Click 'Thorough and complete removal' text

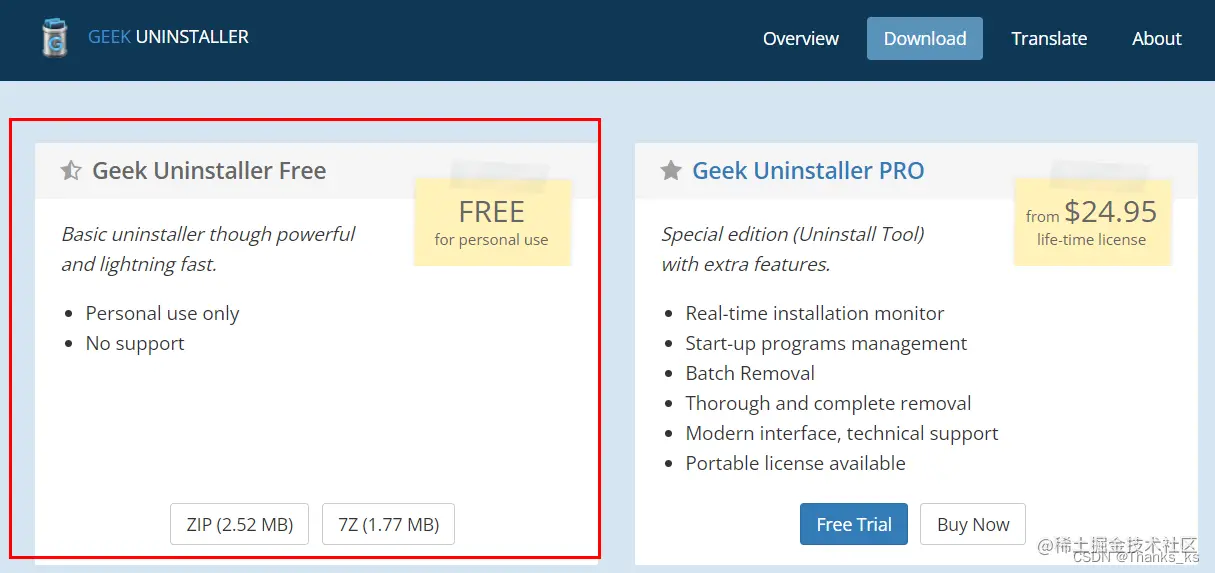point(828,403)
